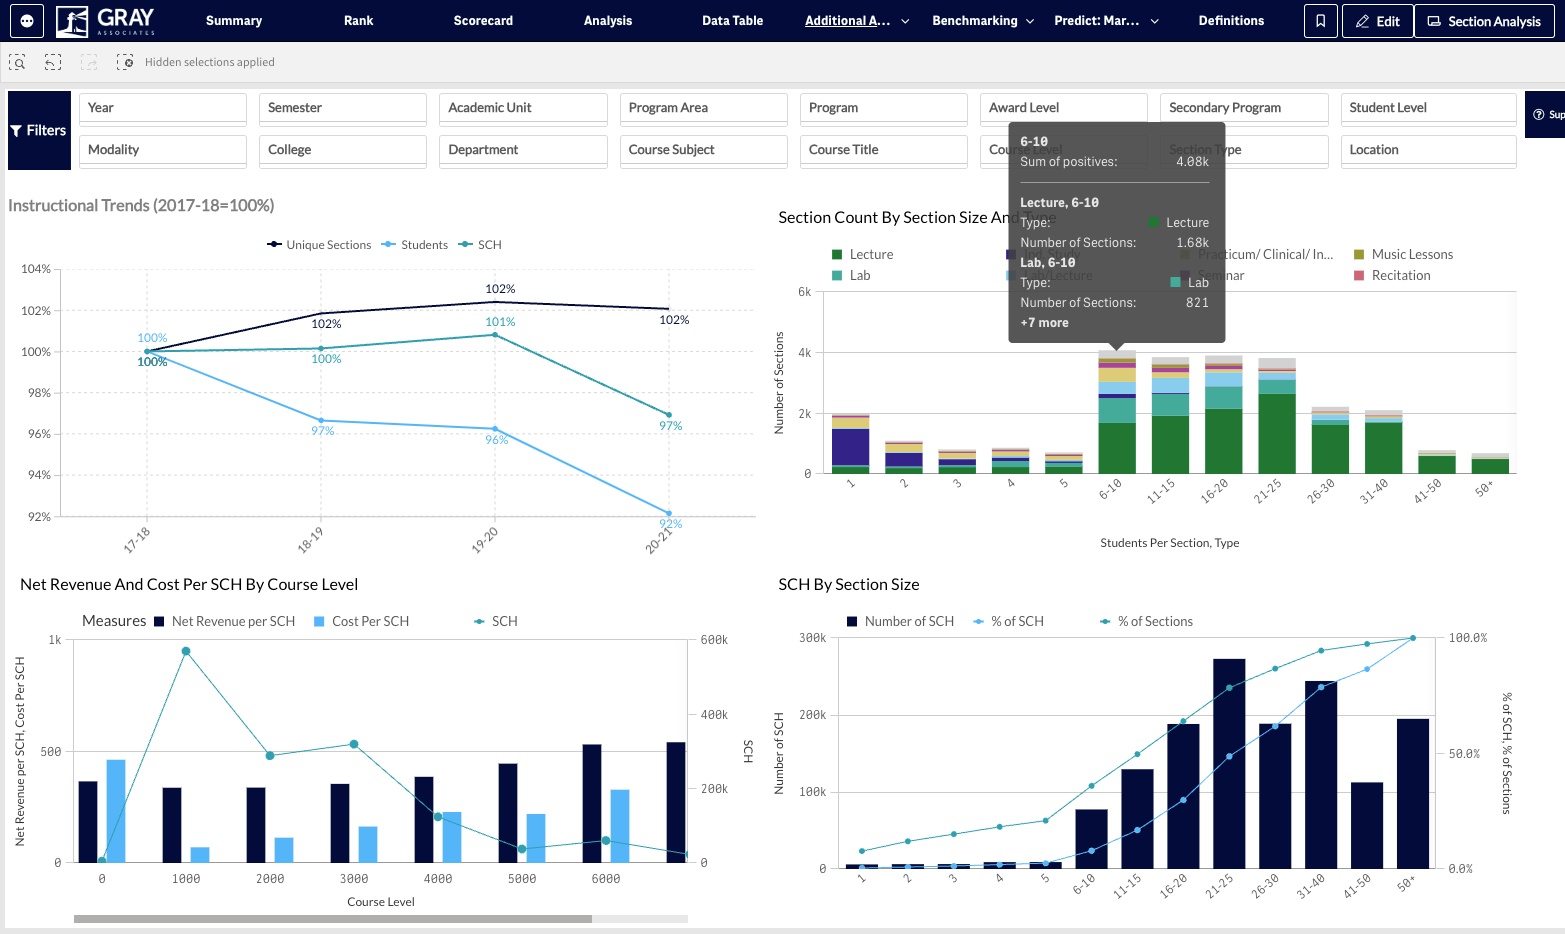Toggle the % of Sections legend series

pos(1147,622)
